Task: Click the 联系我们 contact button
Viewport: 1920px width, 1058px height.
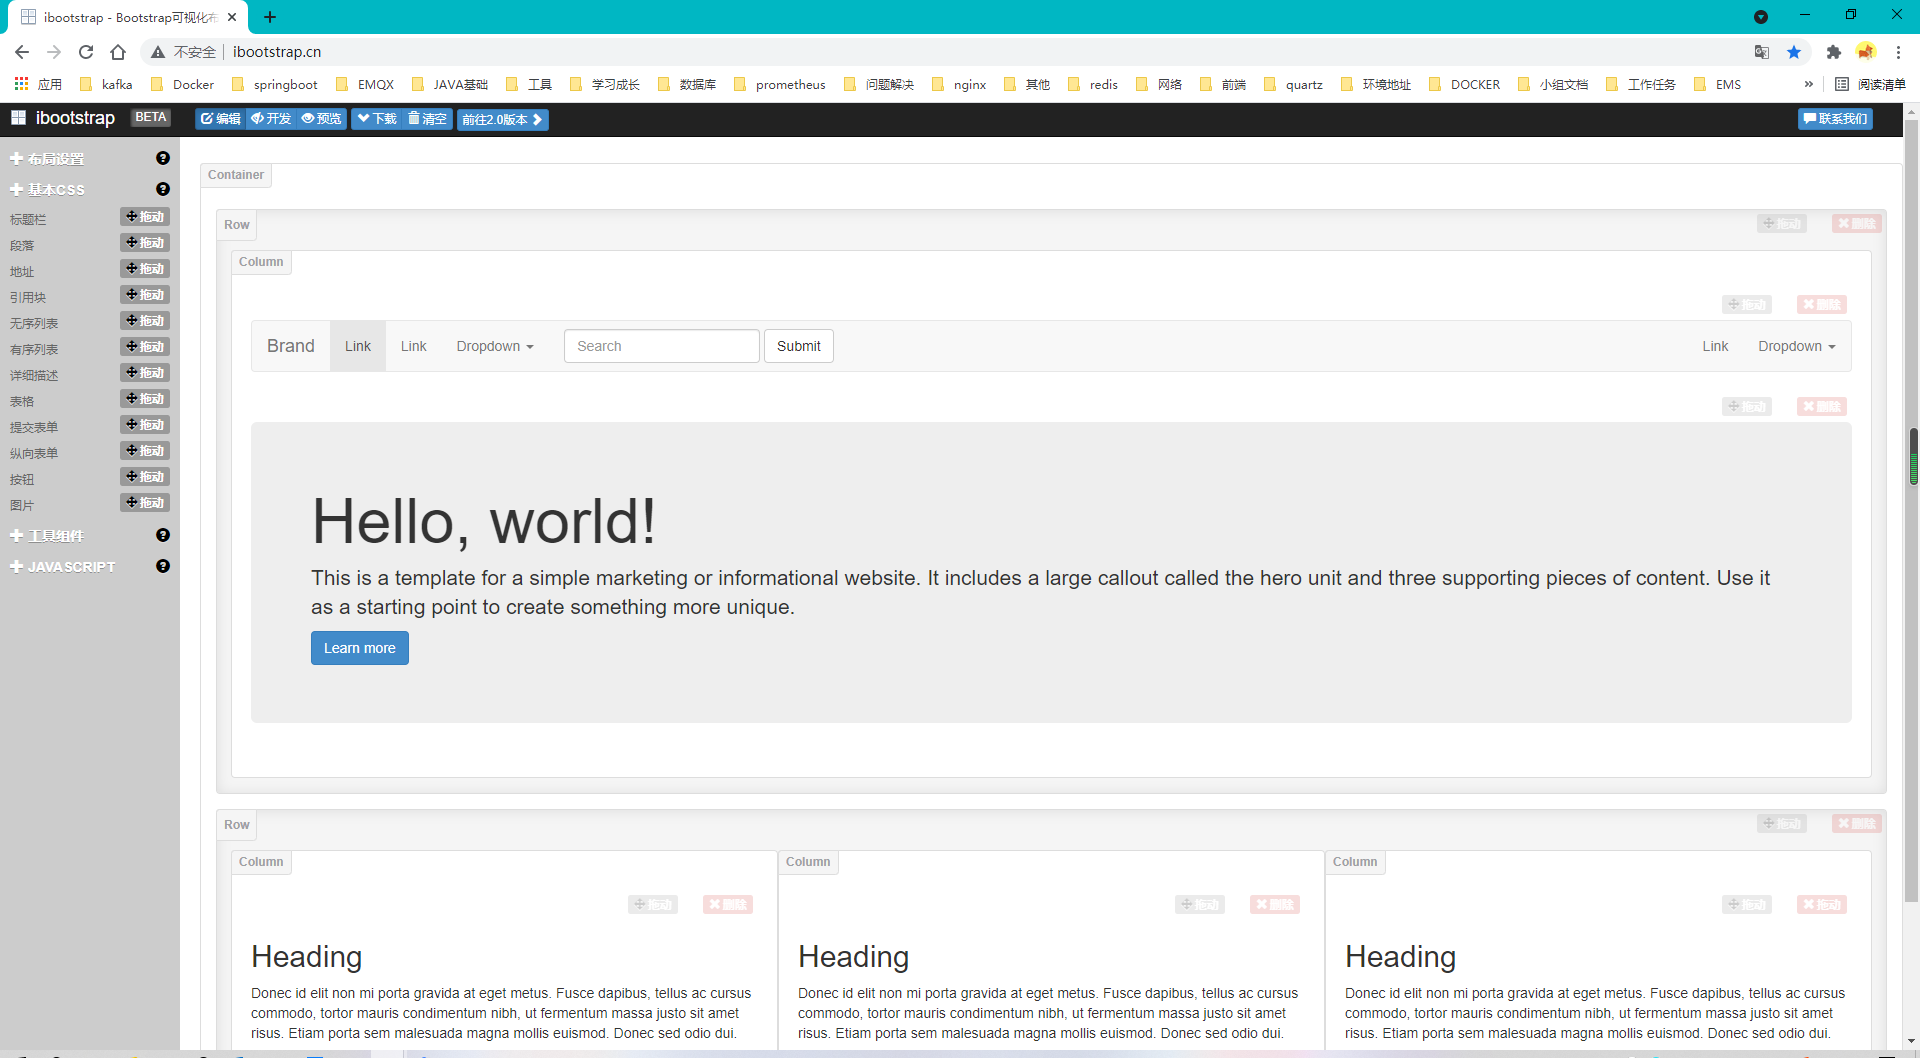Action: 1835,119
